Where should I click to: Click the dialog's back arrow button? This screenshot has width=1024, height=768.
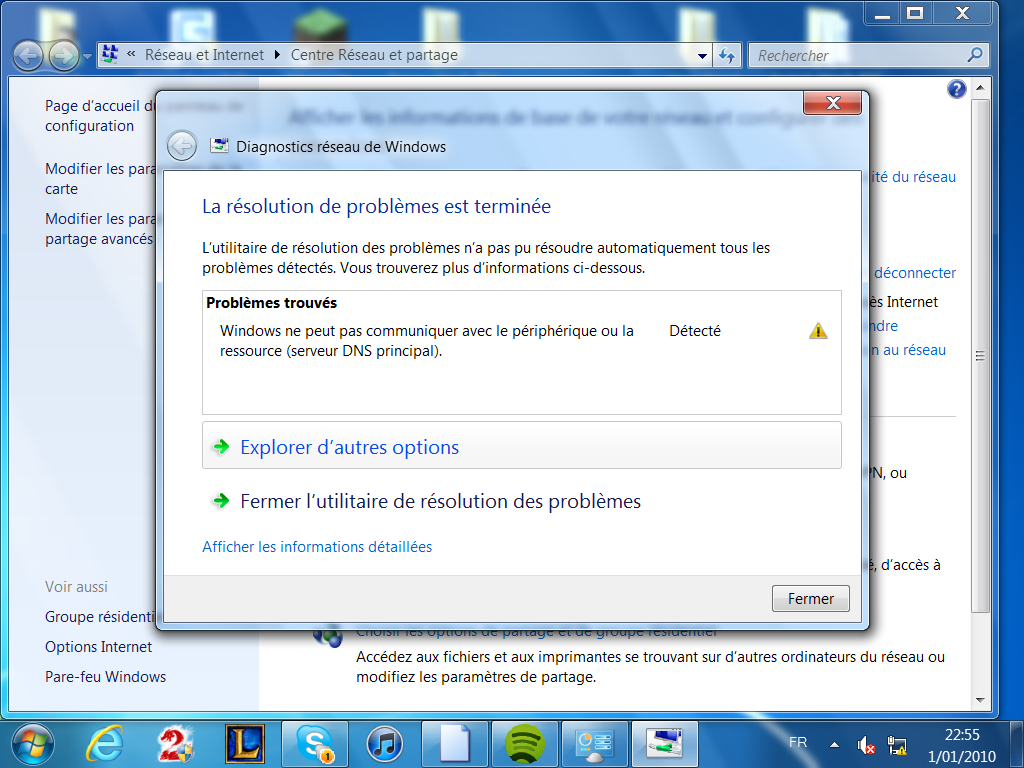click(x=182, y=146)
